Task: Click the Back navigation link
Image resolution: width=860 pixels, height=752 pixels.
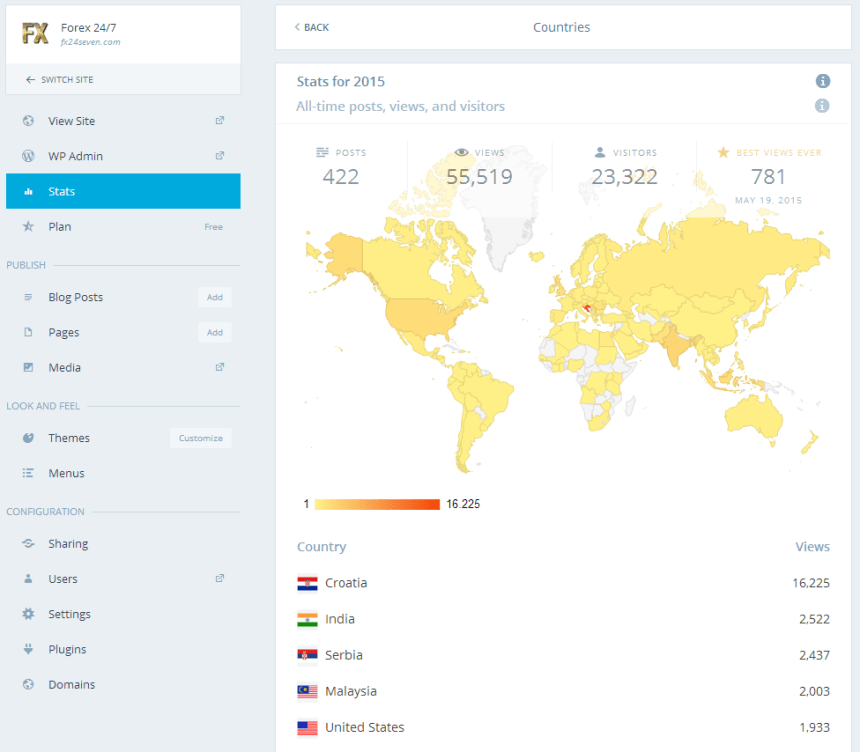Action: coord(310,27)
